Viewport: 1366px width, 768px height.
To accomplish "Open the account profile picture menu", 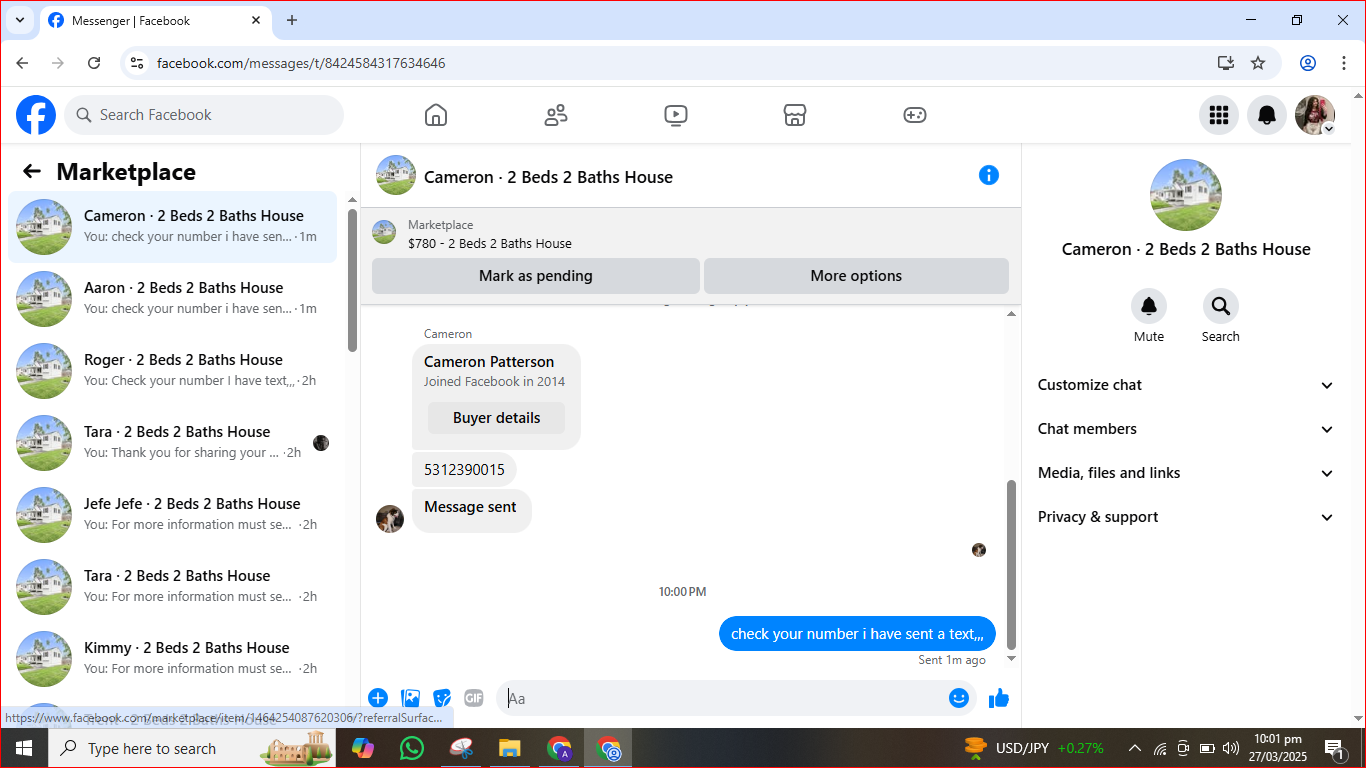I will tap(1315, 115).
